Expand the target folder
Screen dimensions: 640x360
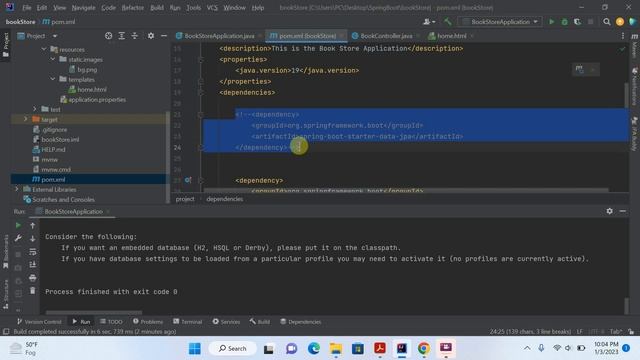[x=25, y=119]
